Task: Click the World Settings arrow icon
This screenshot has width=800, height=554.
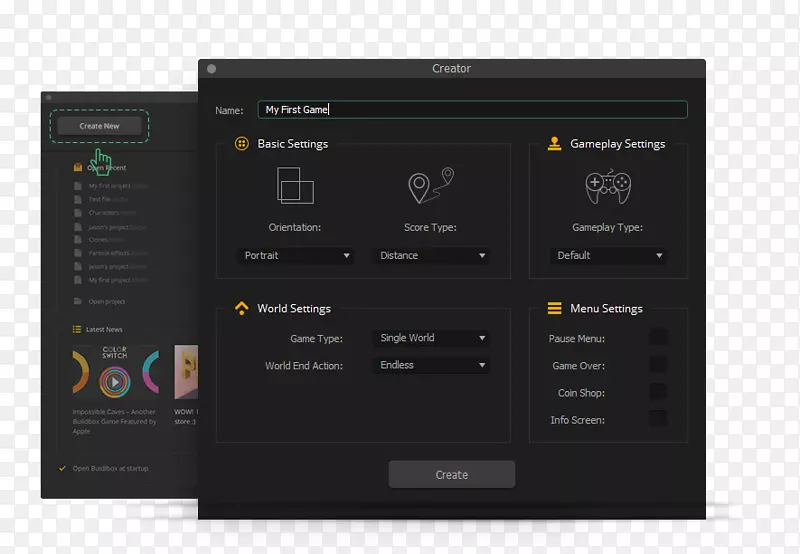Action: (x=241, y=308)
